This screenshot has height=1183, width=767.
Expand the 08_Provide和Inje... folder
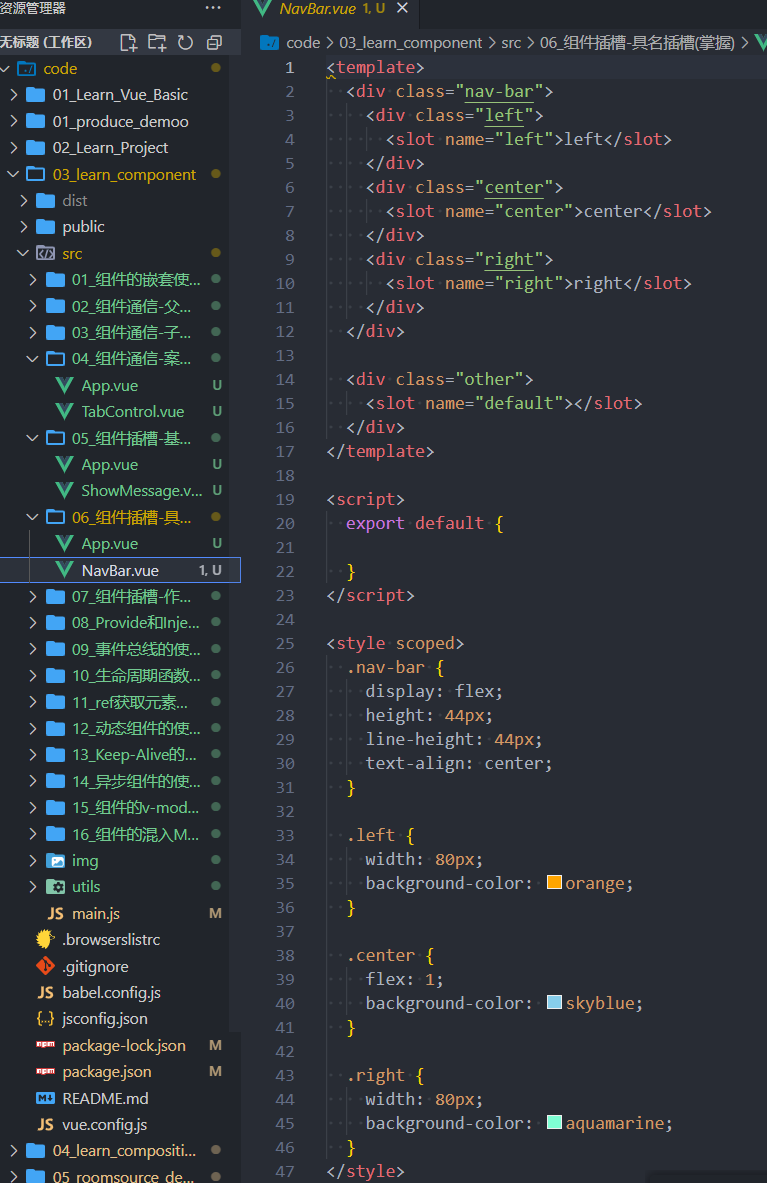coord(32,622)
